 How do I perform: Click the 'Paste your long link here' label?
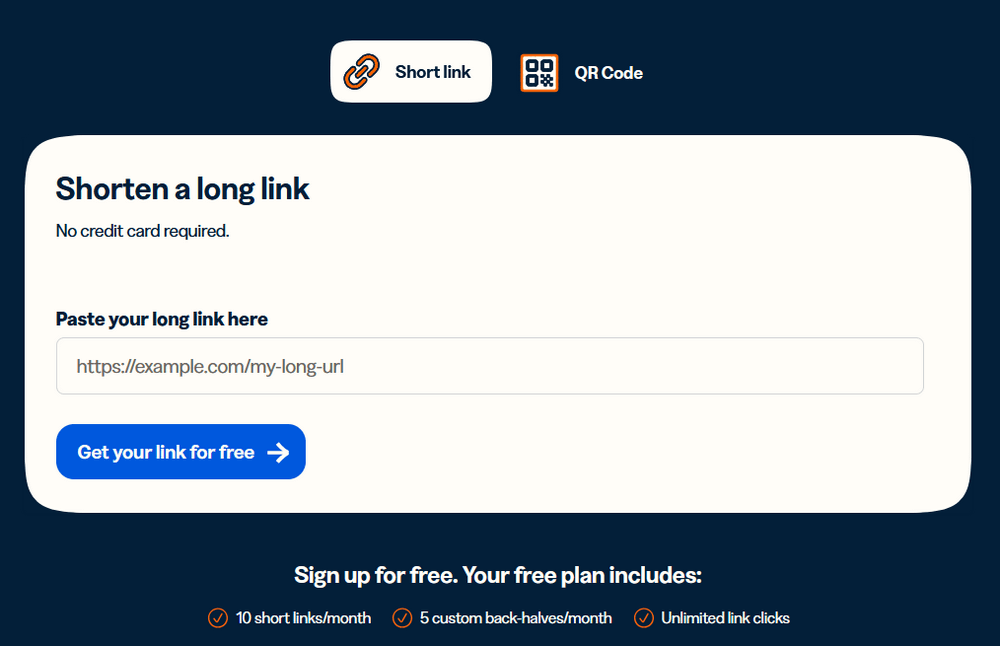(x=162, y=319)
